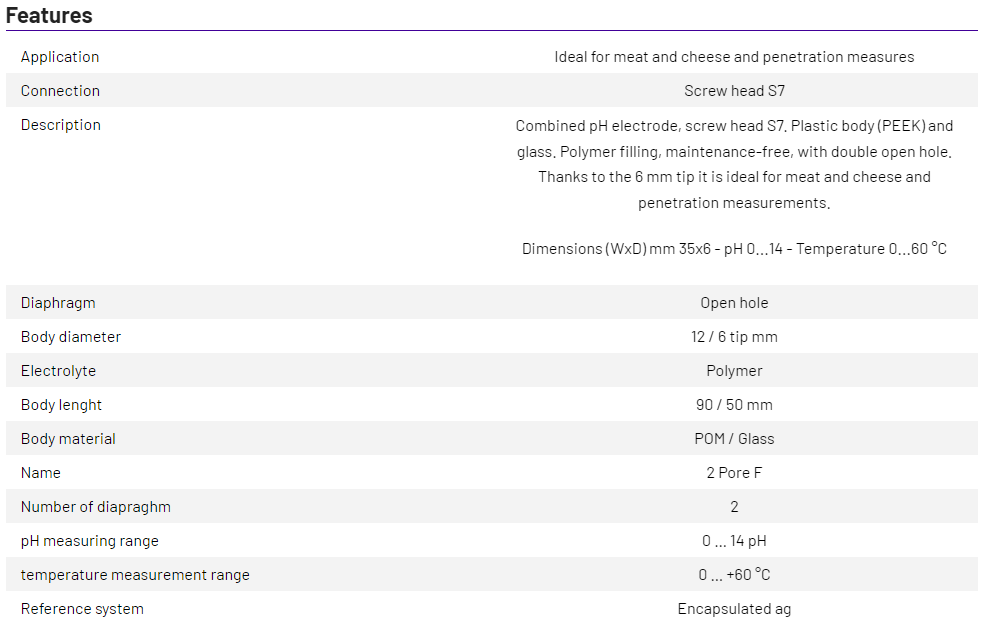Screen dimensions: 983x630
Task: Click the Connection row label
Action: (60, 91)
